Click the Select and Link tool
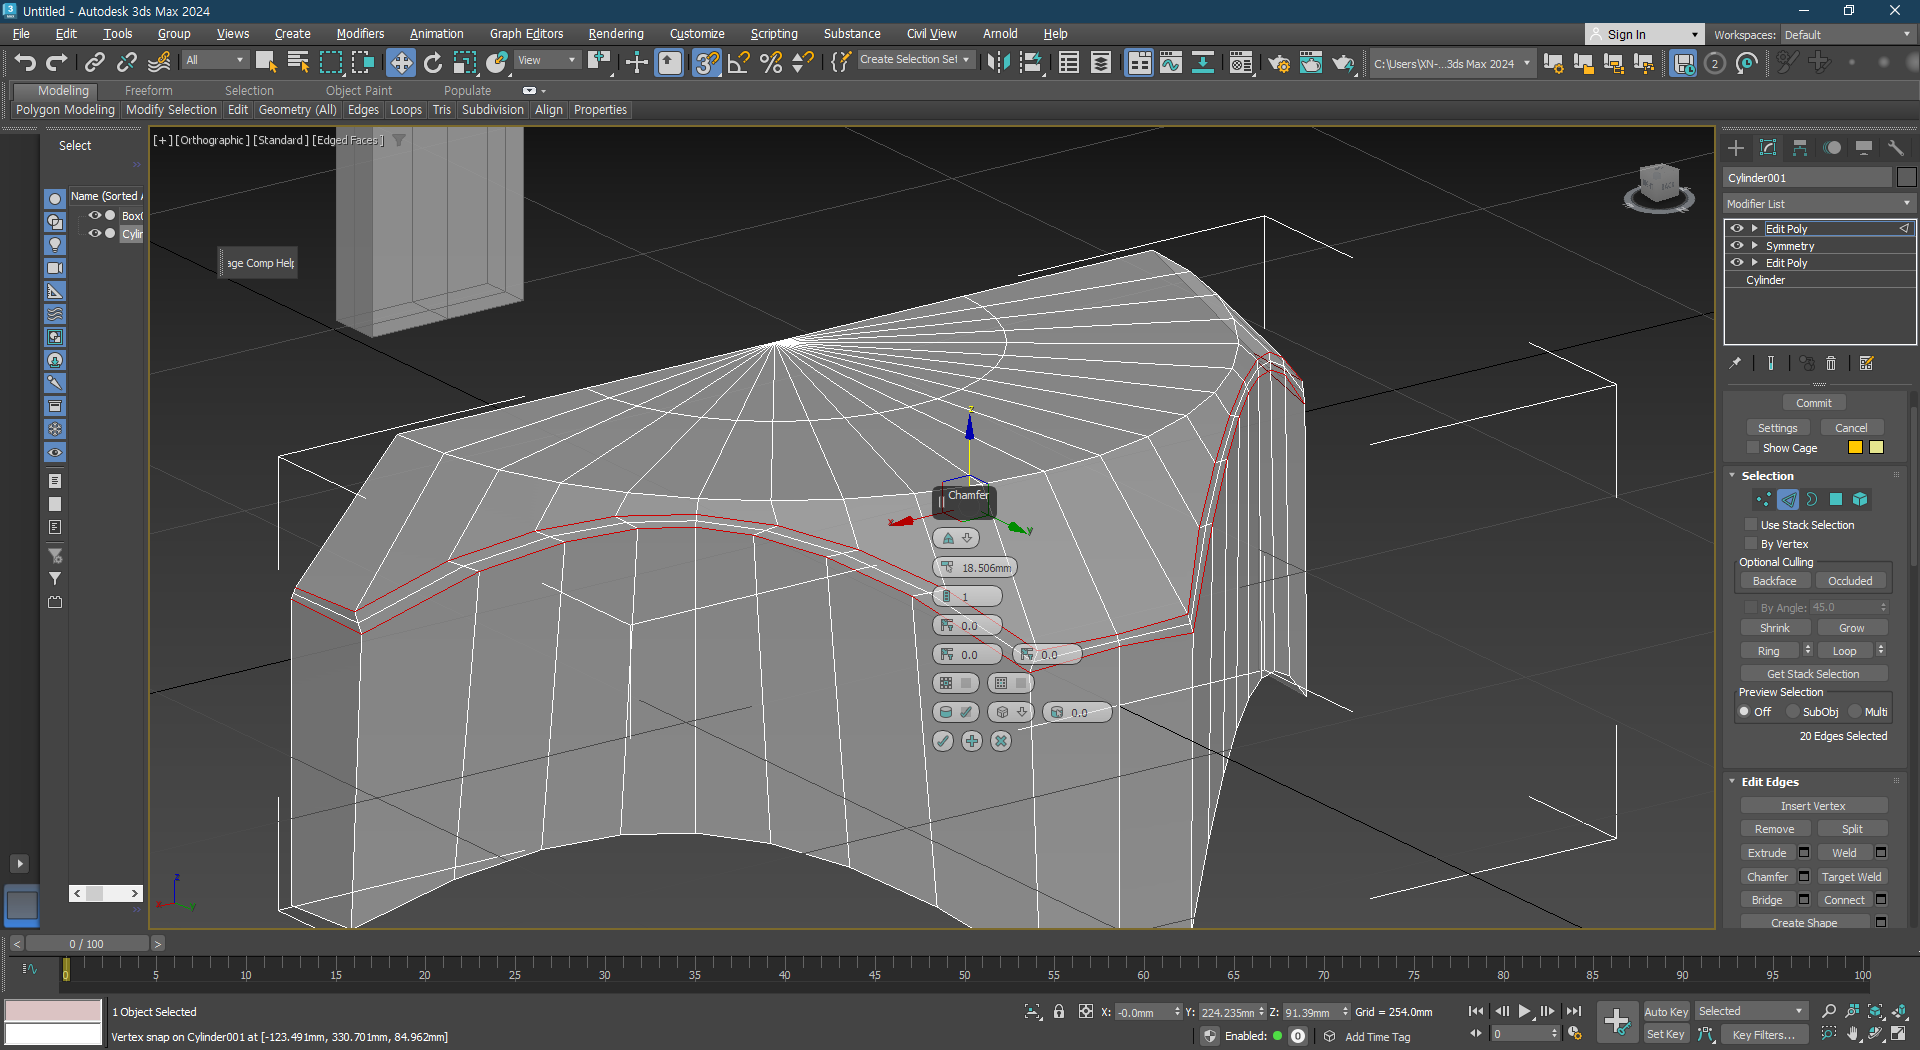This screenshot has width=1920, height=1050. (95, 63)
